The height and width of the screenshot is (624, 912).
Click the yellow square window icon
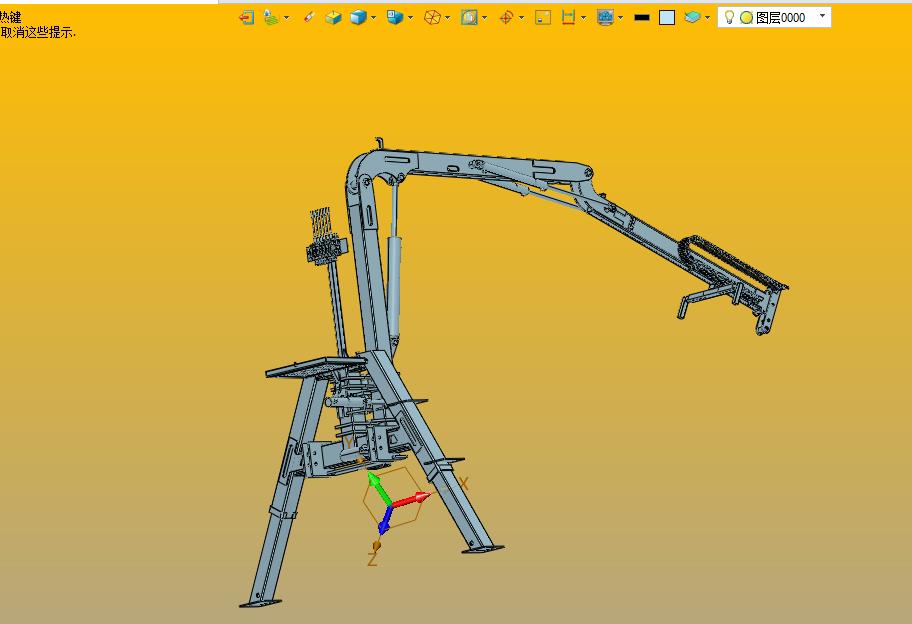coord(543,18)
